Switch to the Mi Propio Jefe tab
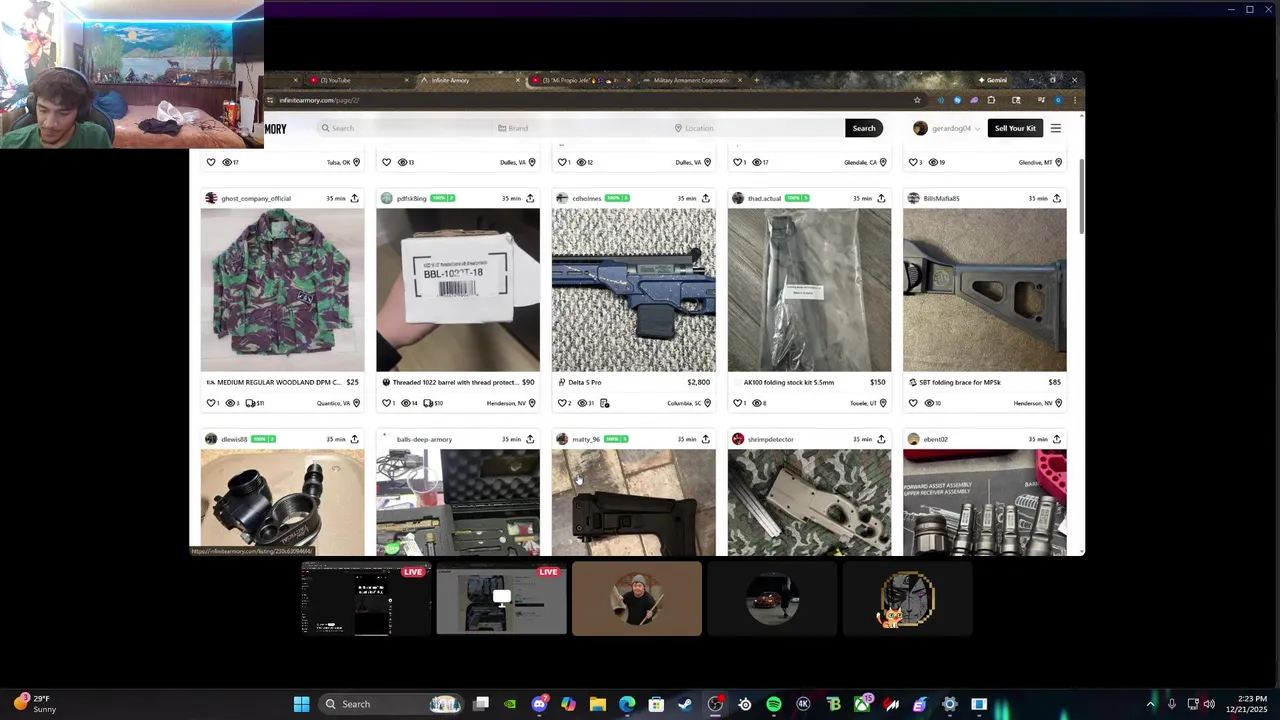 pos(582,80)
